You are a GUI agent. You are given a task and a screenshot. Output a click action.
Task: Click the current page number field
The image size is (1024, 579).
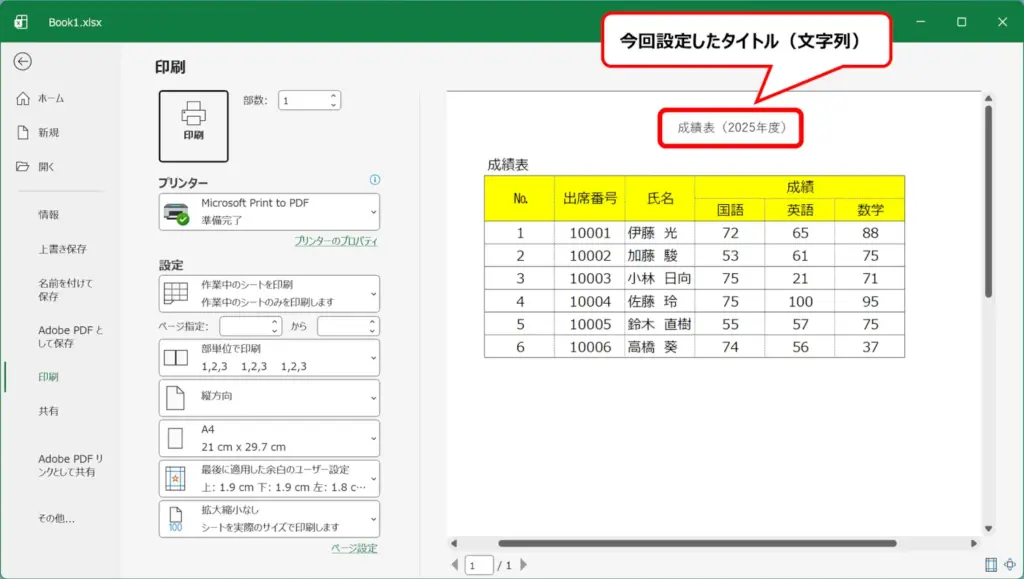[479, 566]
